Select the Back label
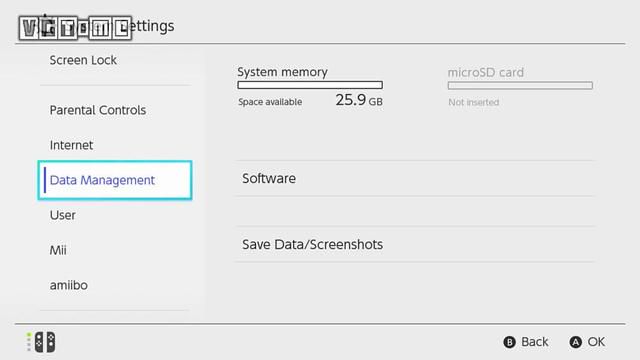Viewport: 640px width, 360px height. 535,342
